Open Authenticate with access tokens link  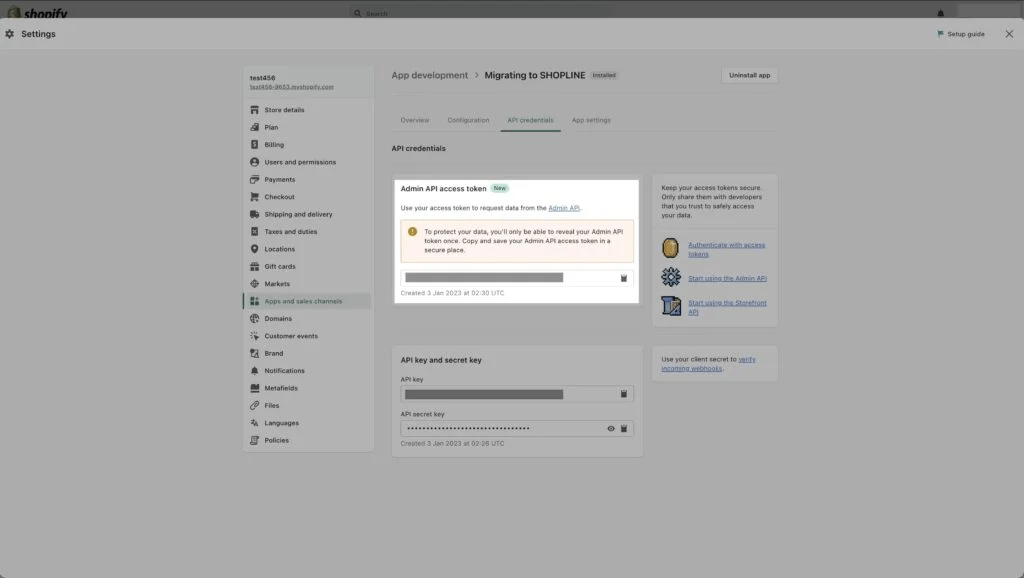(726, 249)
